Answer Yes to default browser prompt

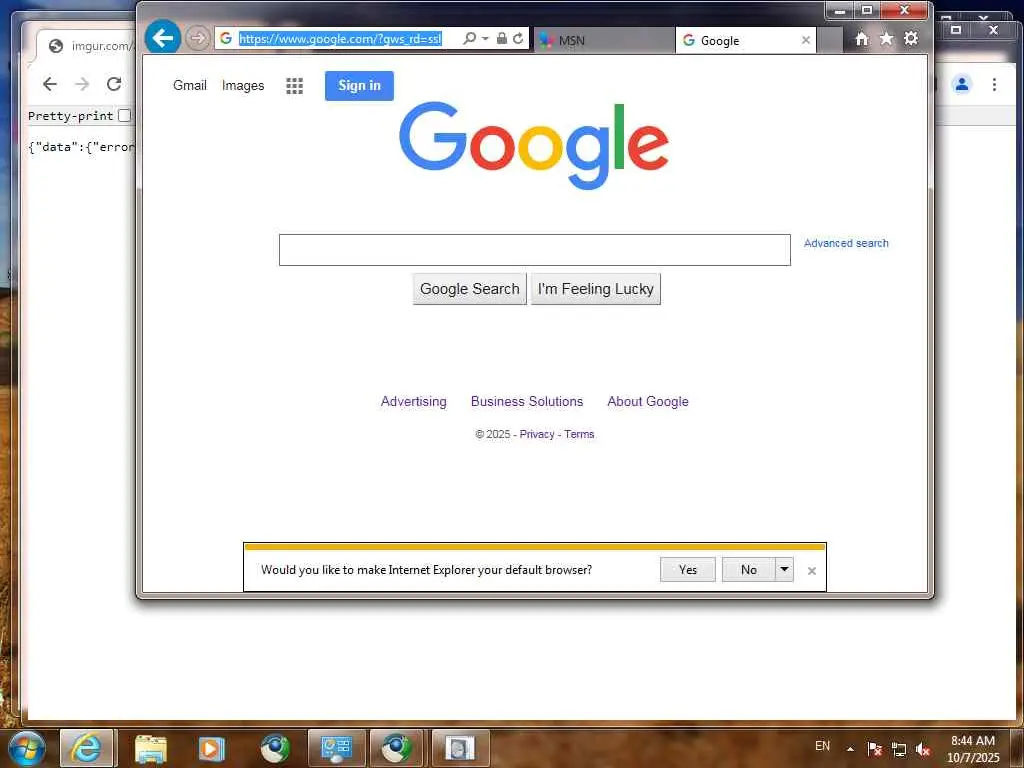tap(688, 569)
